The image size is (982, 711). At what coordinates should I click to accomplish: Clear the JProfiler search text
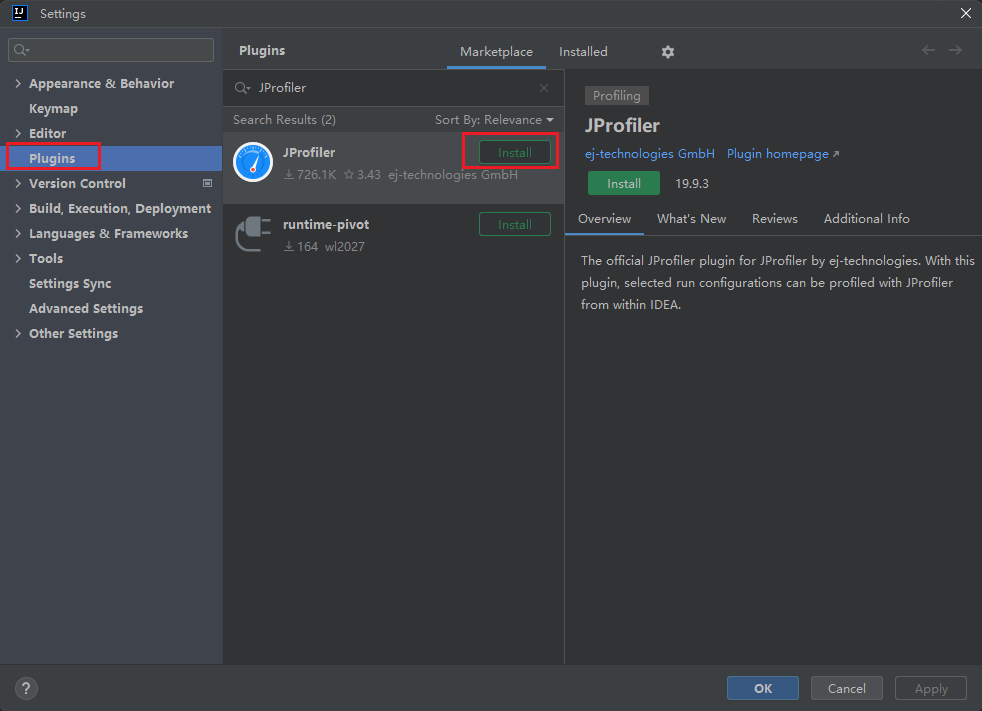[544, 88]
